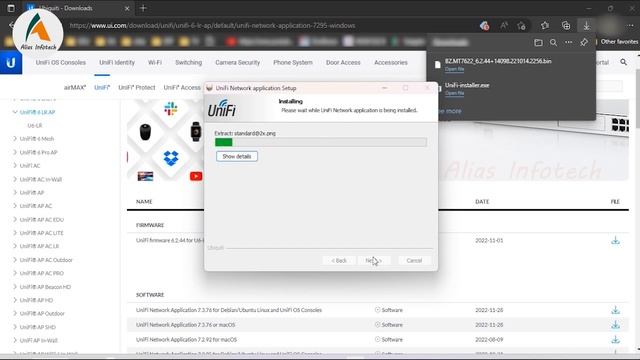The width and height of the screenshot is (640, 360).
Task: Click the tab actions icon at top-left
Action: pyautogui.click(x=11, y=8)
